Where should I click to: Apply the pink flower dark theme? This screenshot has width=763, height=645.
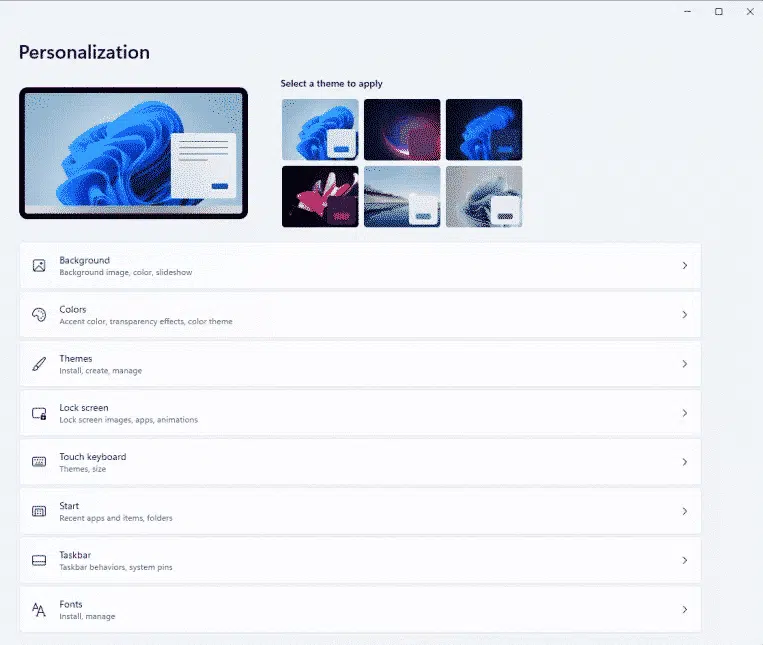tap(320, 197)
